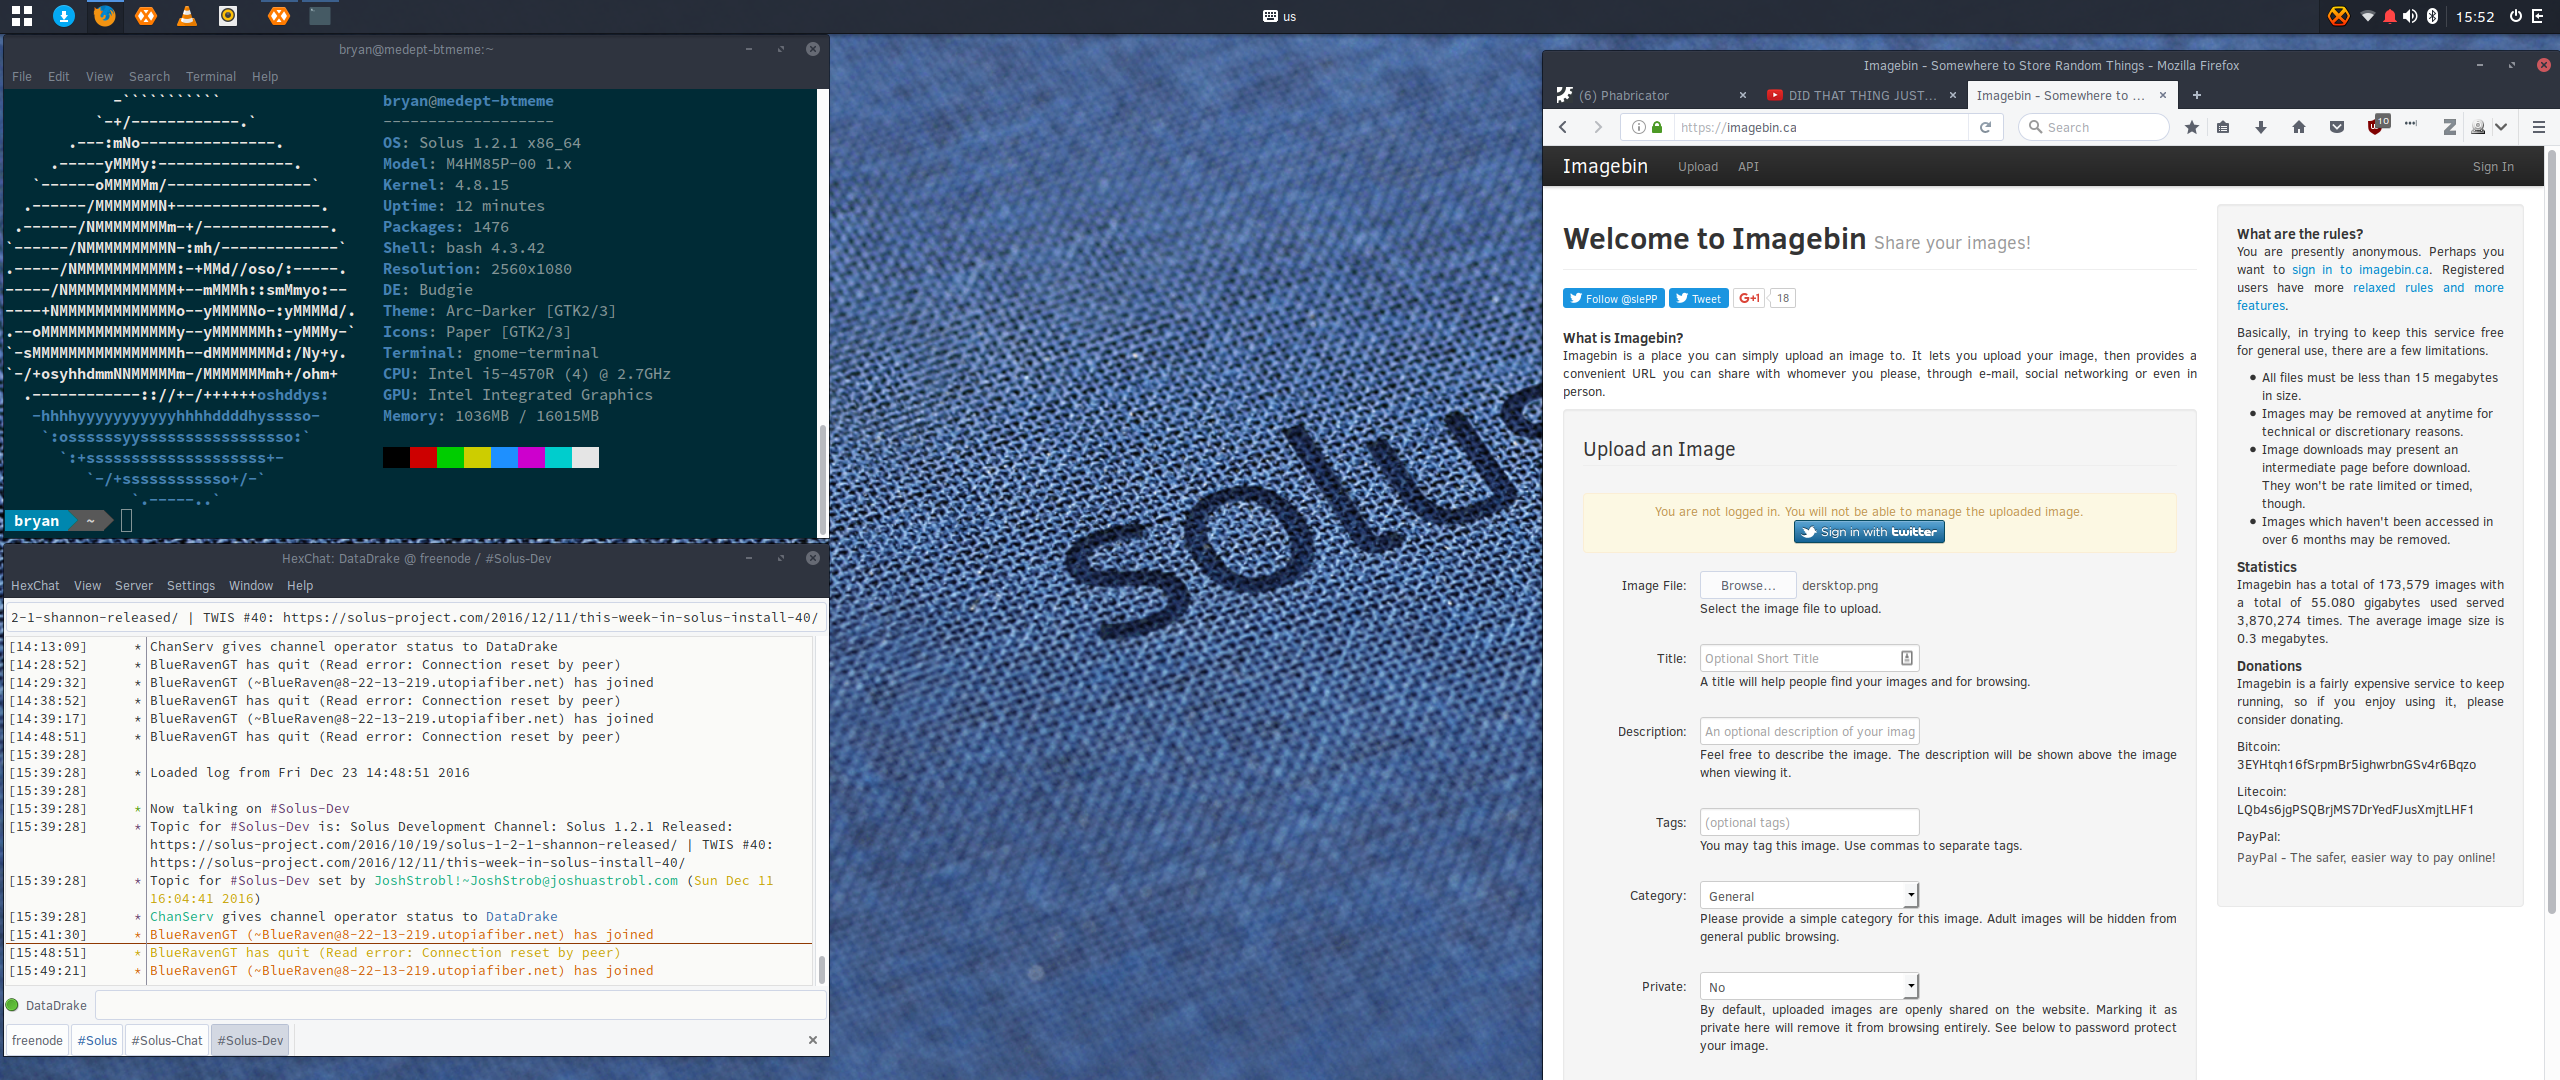
Task: Launch VLC from the top panel
Action: [187, 15]
